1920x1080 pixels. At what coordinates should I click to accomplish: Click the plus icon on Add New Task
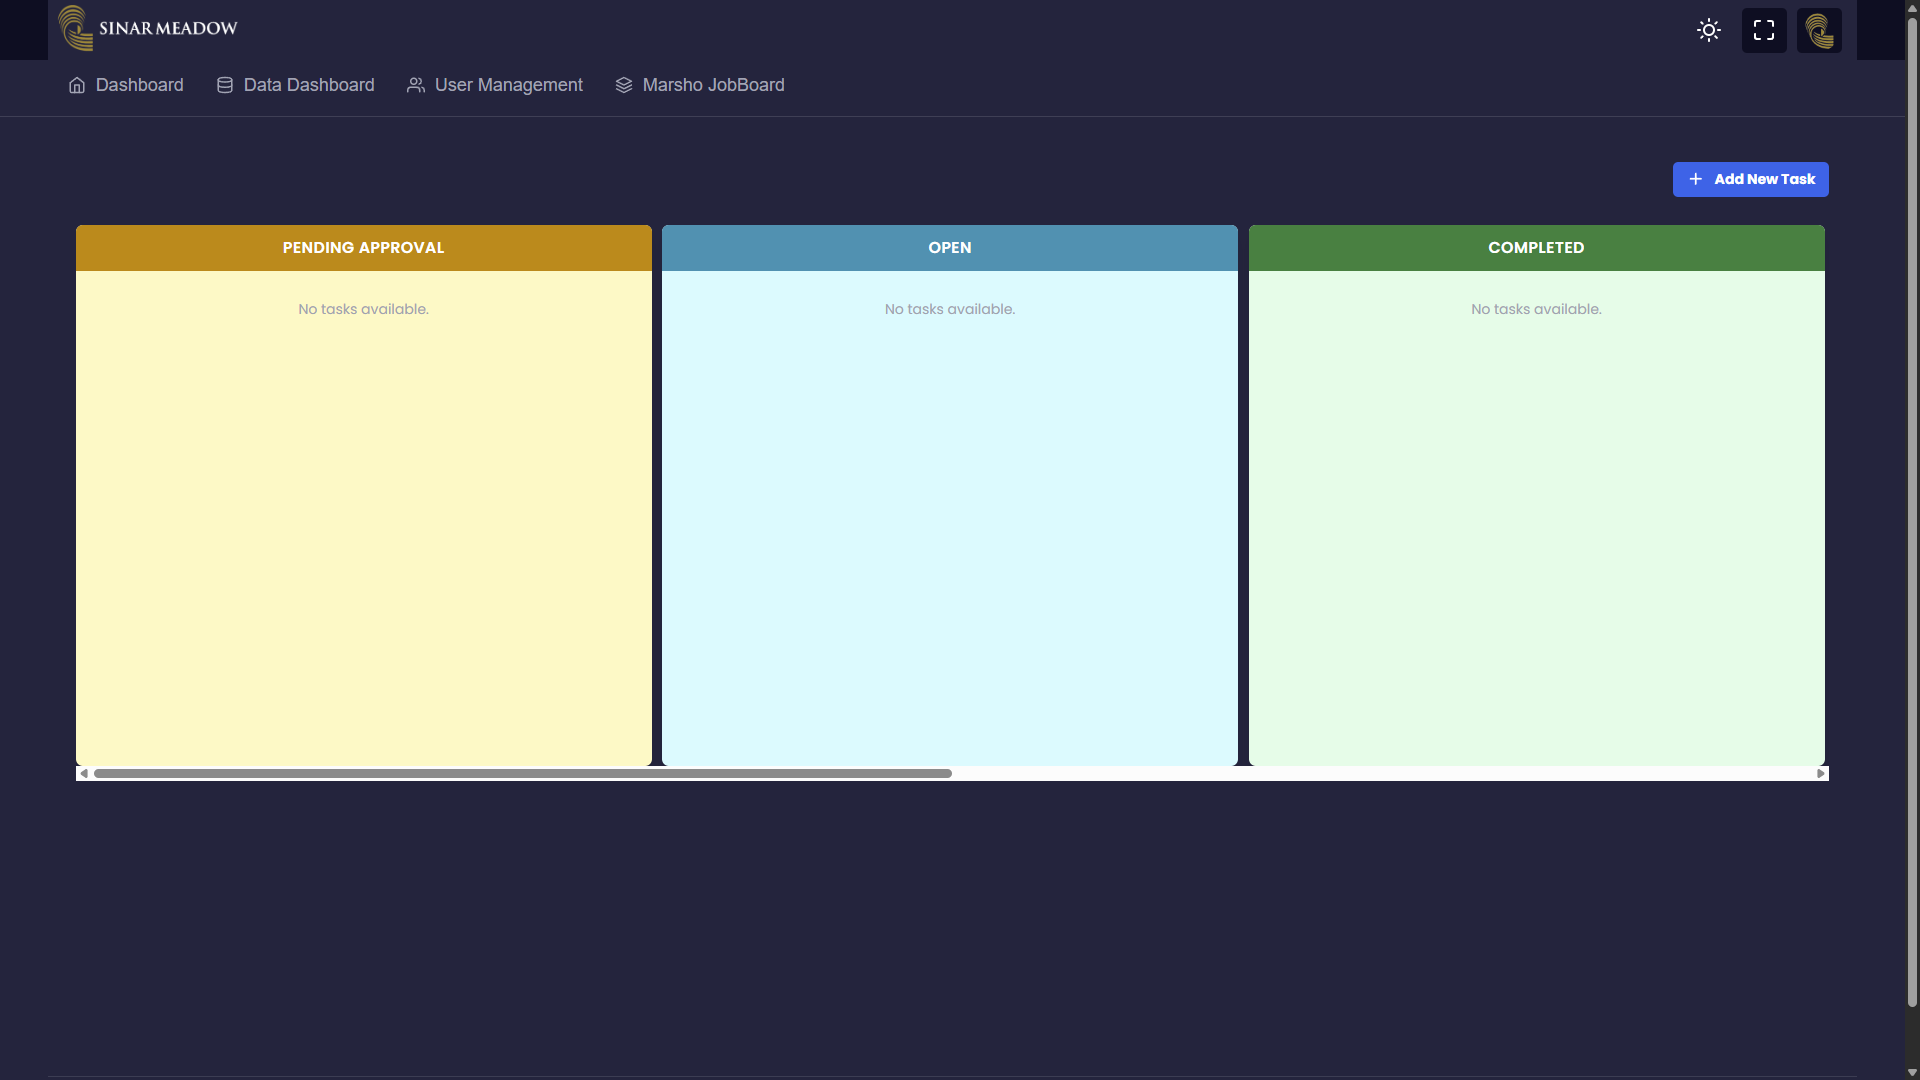click(x=1695, y=179)
